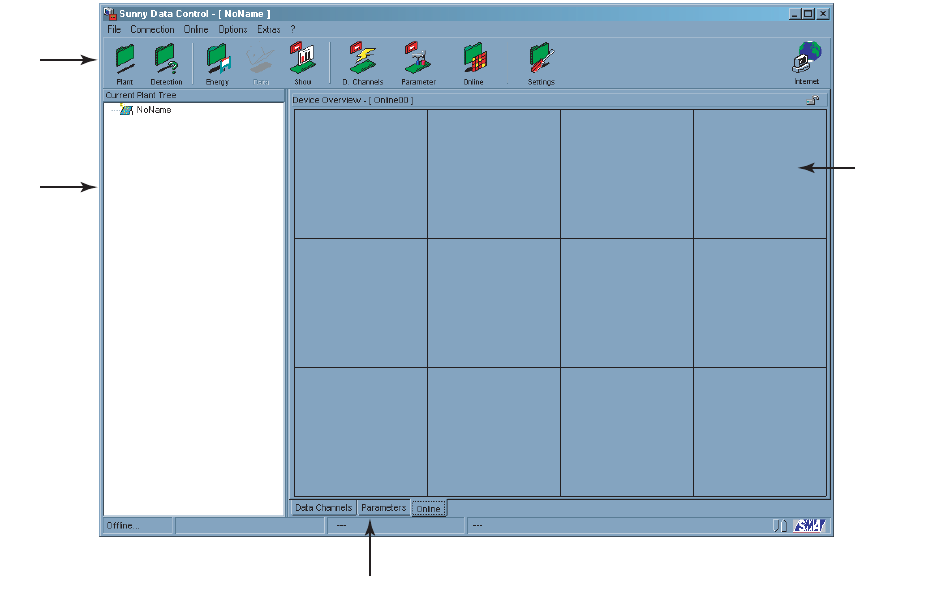Click the 'Current Plant Tree' header
Viewport: 936px width, 596px height.
pyautogui.click(x=141, y=95)
